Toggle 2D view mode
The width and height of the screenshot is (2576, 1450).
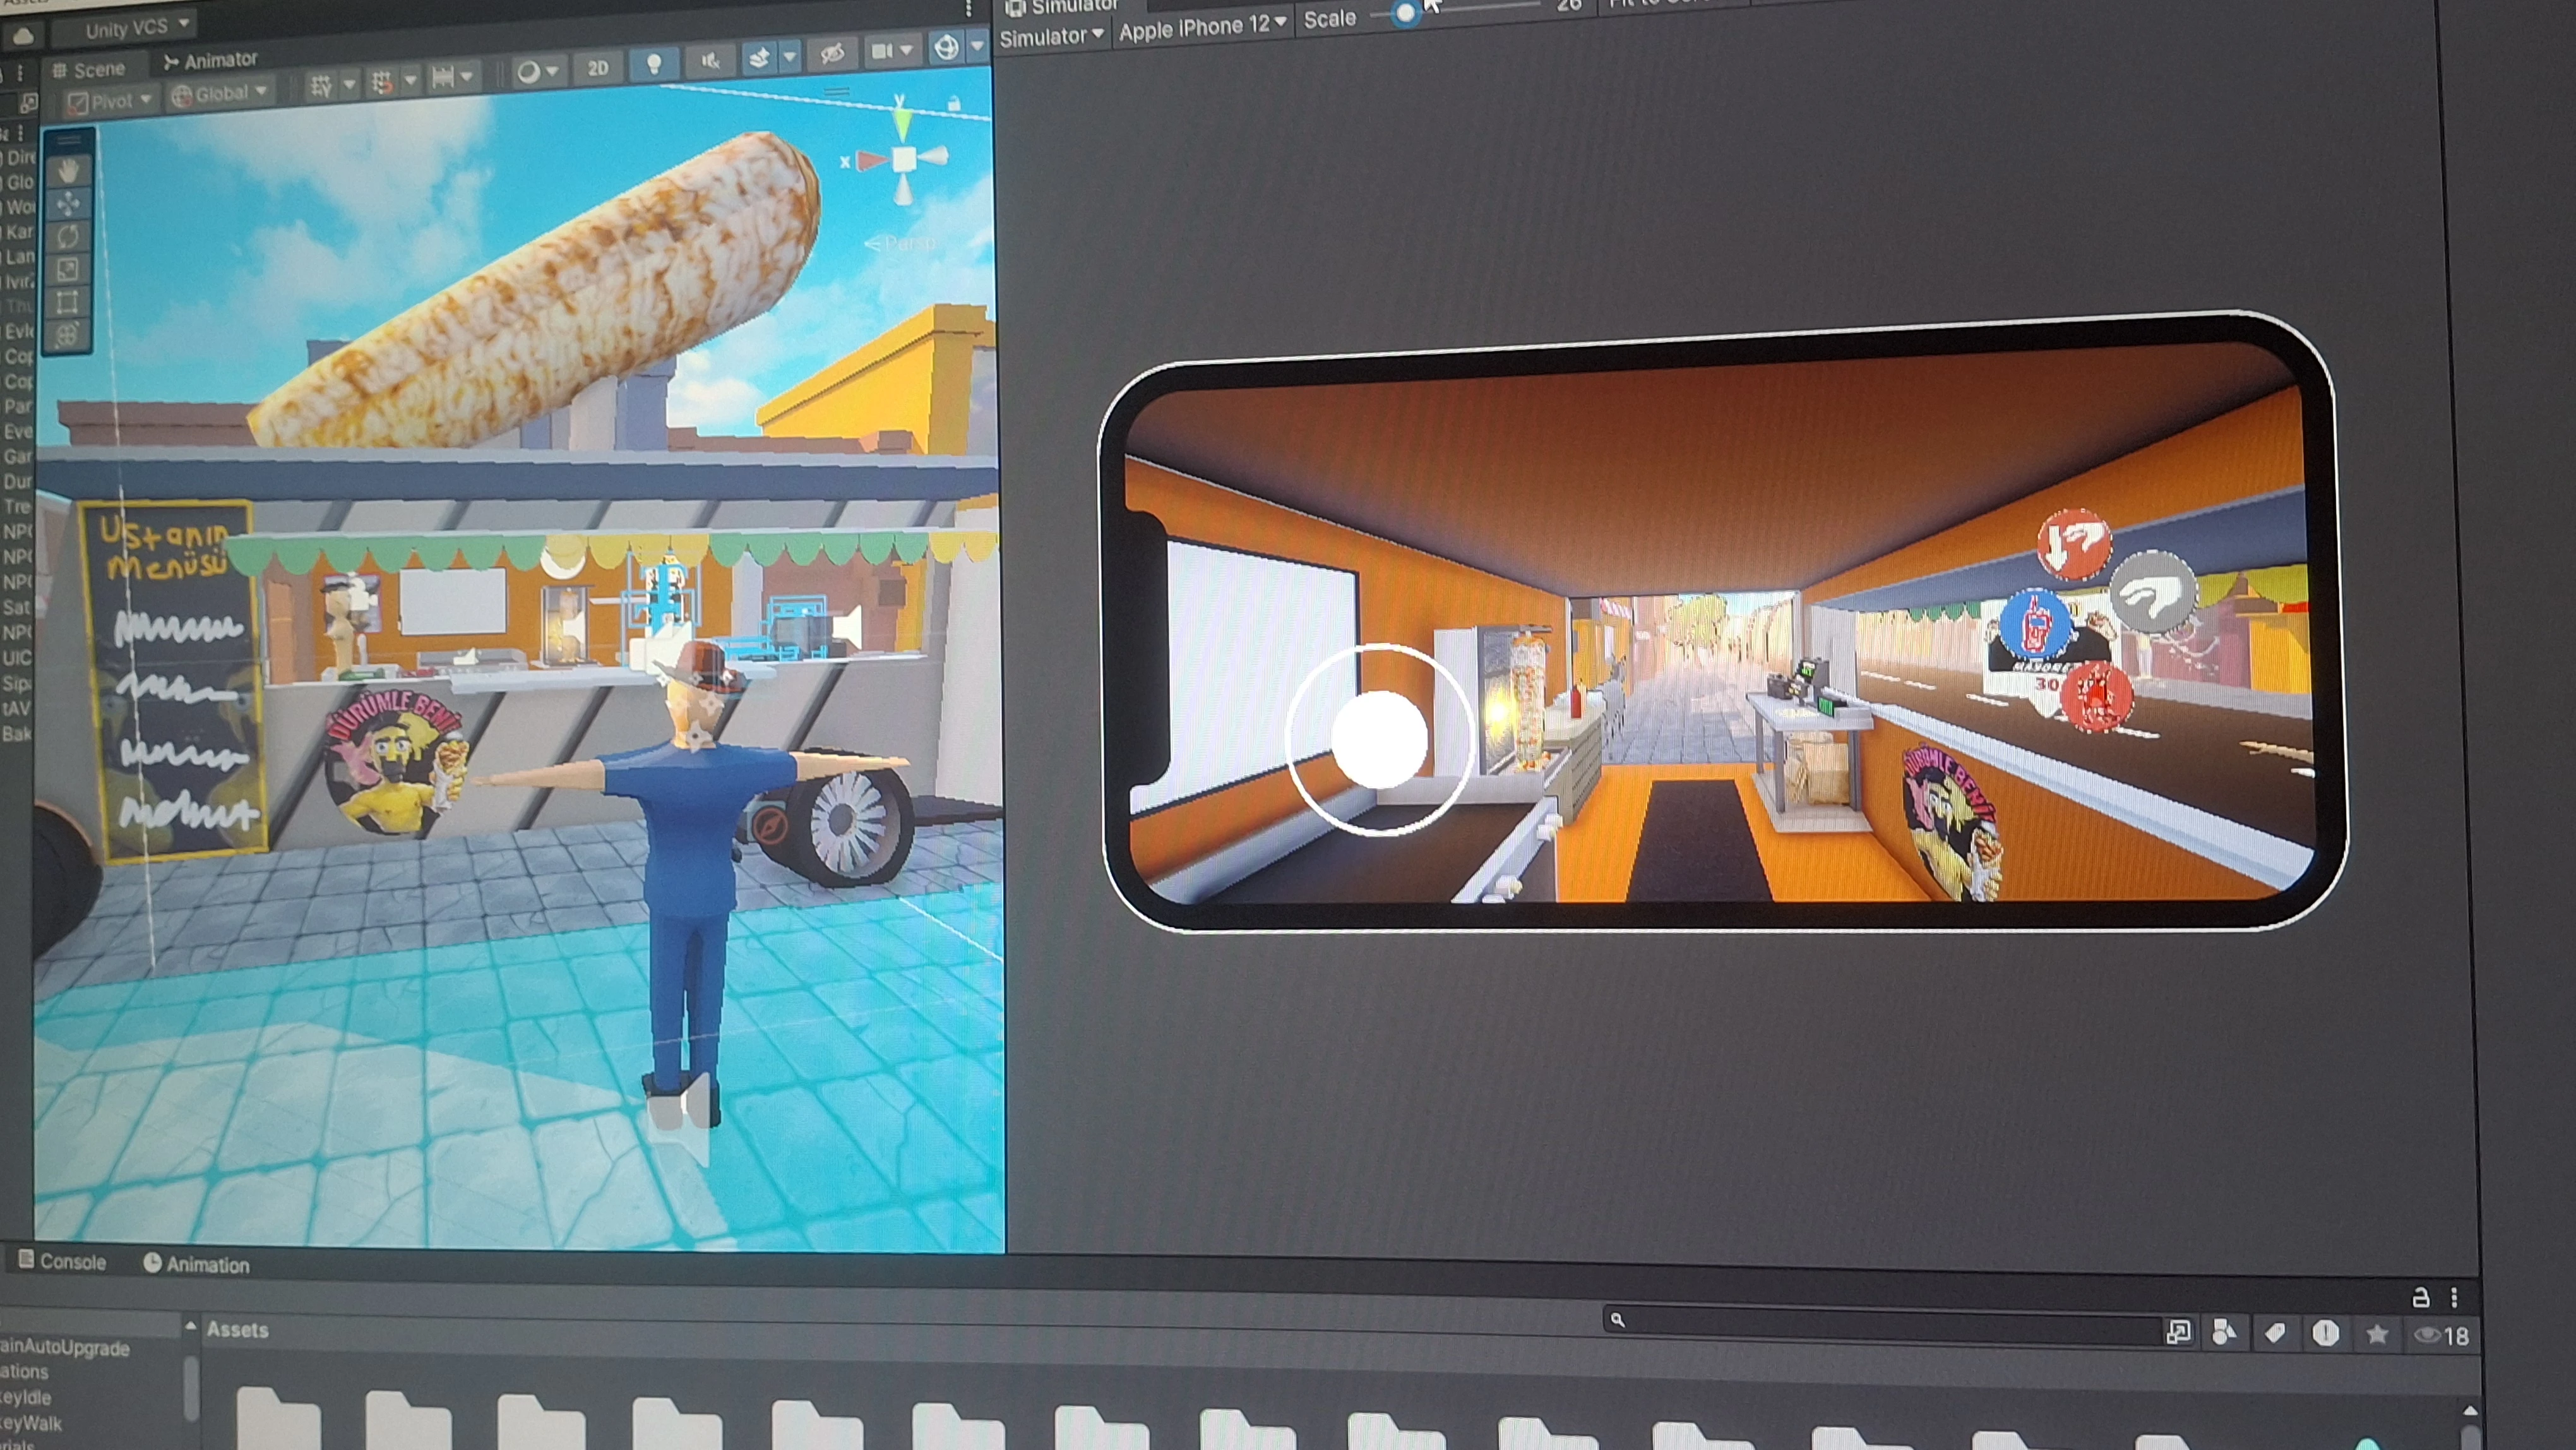tap(597, 68)
